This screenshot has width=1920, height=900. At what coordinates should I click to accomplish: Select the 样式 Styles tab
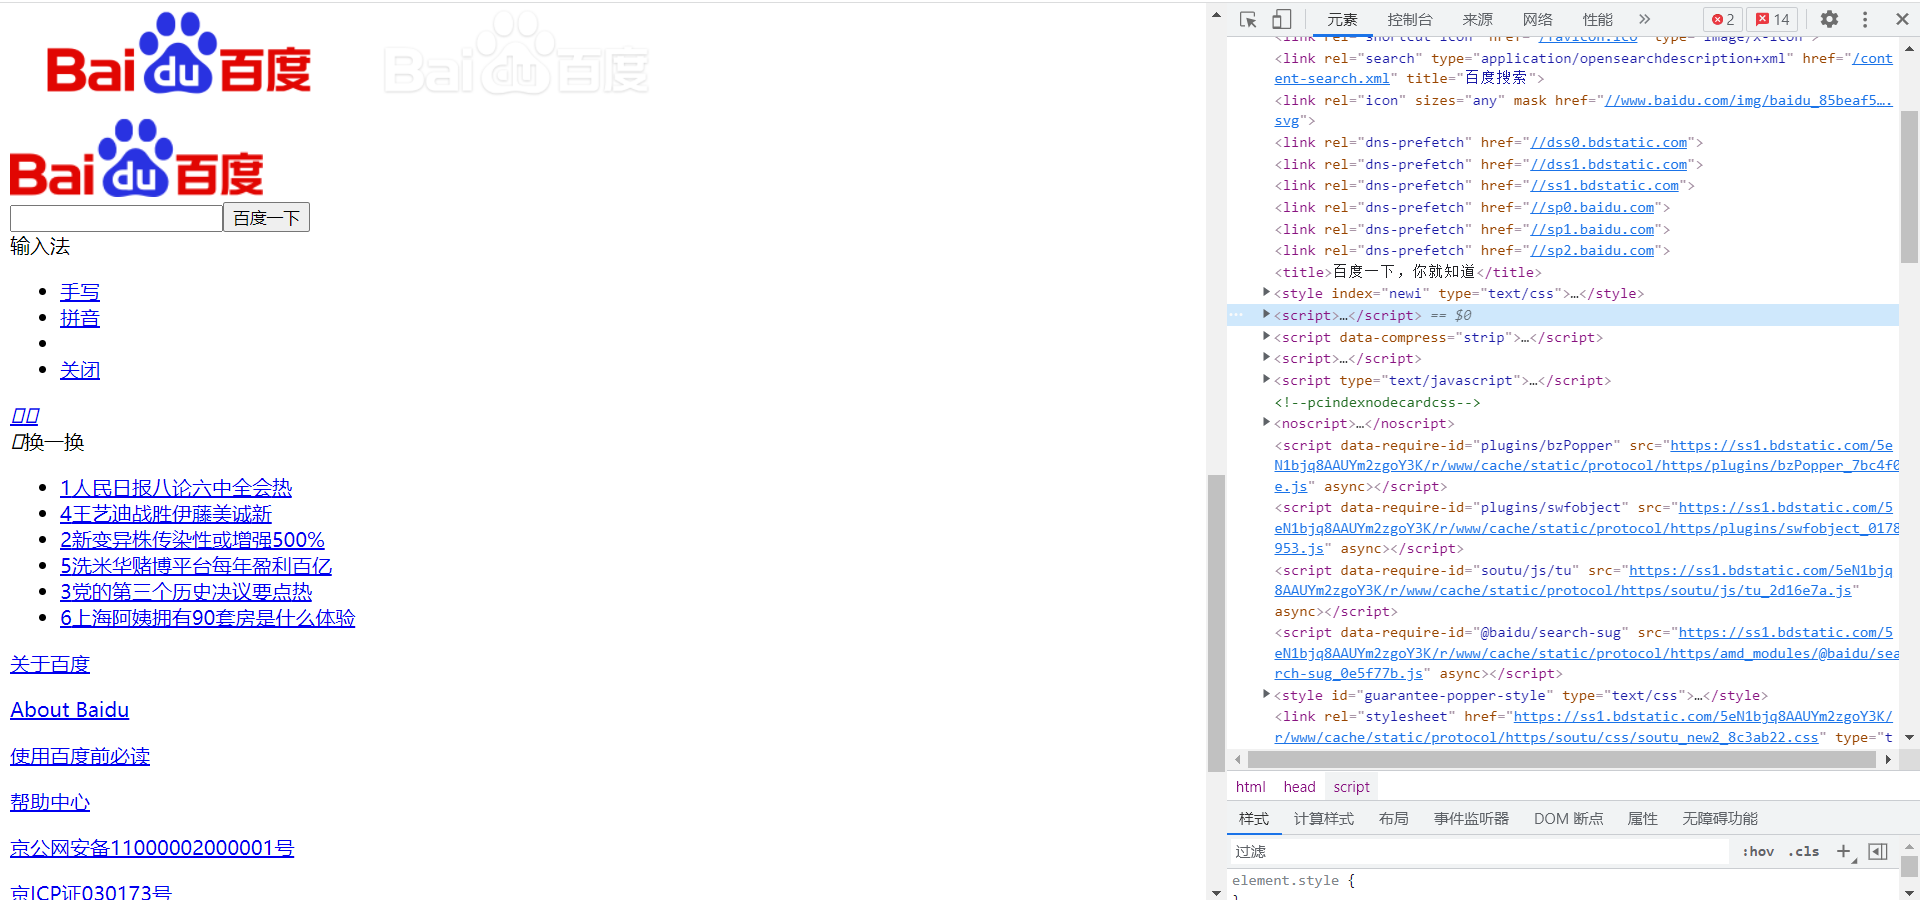(1254, 818)
